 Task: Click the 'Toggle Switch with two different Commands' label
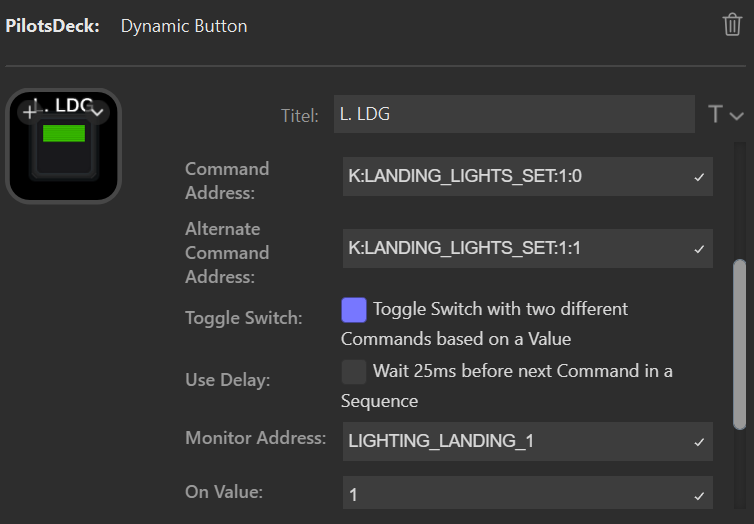500,309
